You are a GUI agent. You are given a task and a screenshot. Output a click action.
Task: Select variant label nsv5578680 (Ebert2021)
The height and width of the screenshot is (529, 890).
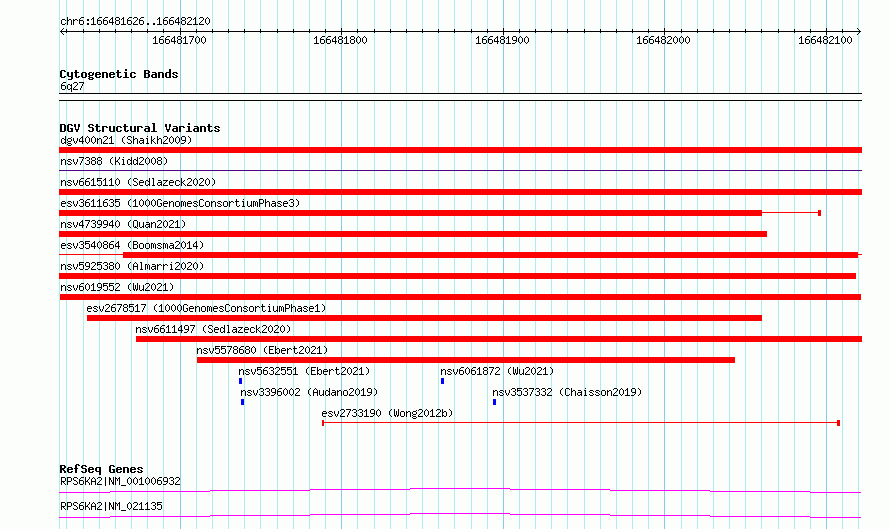262,350
